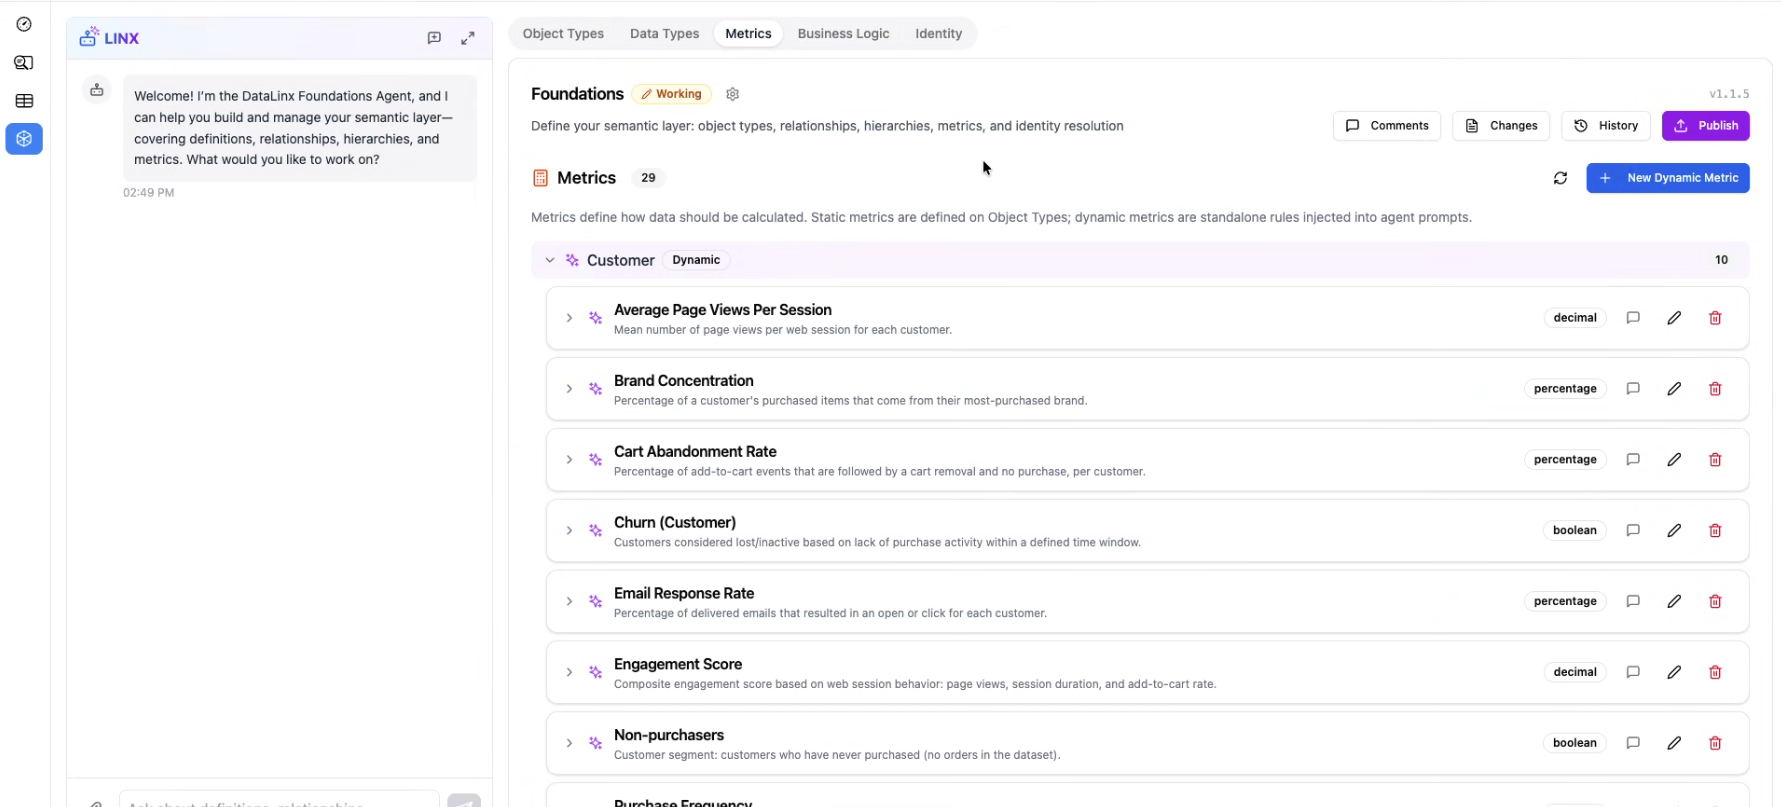Image resolution: width=1781 pixels, height=807 pixels.
Task: Expand the Average Page Views Per Session row
Action: tap(569, 318)
